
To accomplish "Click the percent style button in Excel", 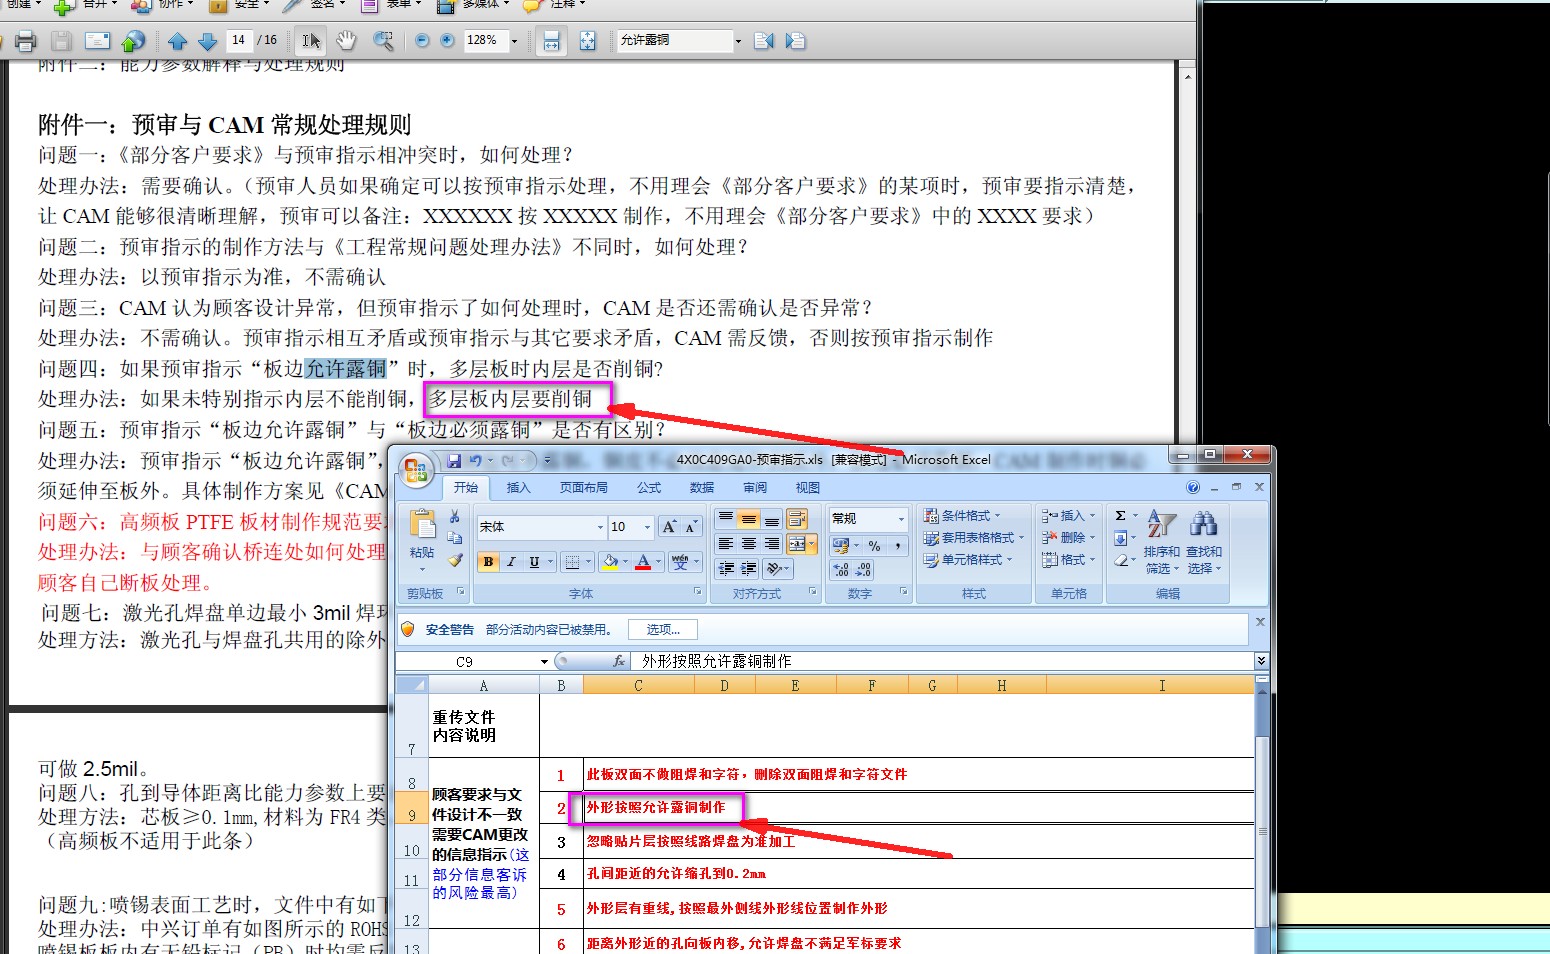I will point(874,546).
